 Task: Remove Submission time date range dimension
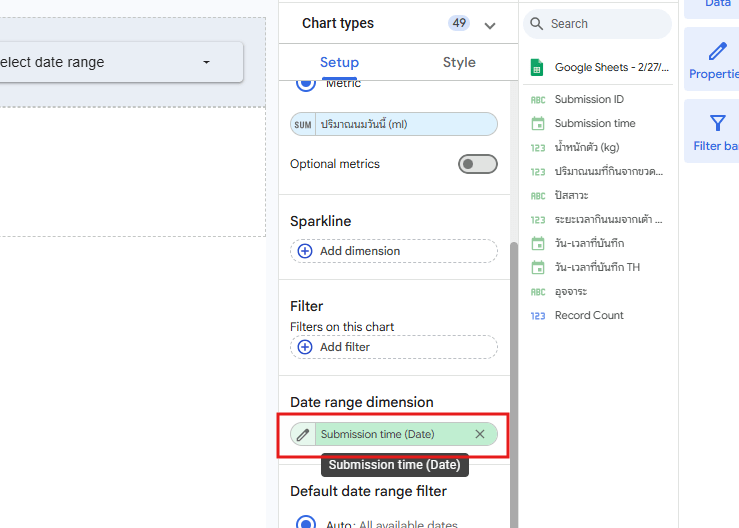(480, 434)
